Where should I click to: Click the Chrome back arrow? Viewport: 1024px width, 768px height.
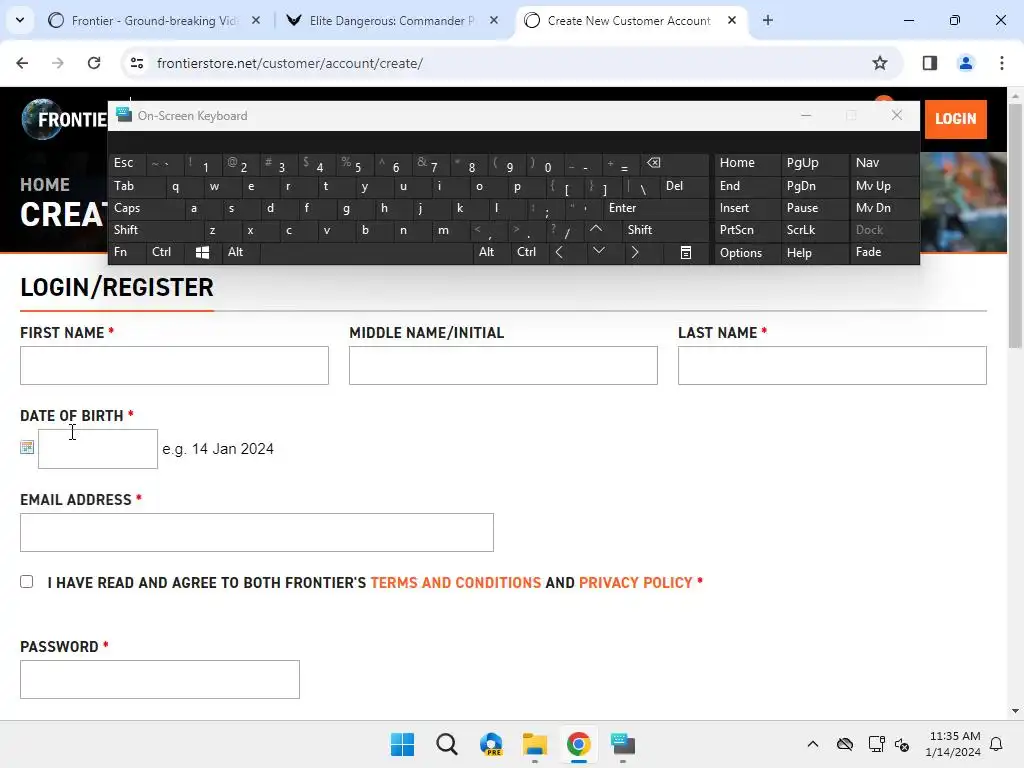click(x=22, y=63)
